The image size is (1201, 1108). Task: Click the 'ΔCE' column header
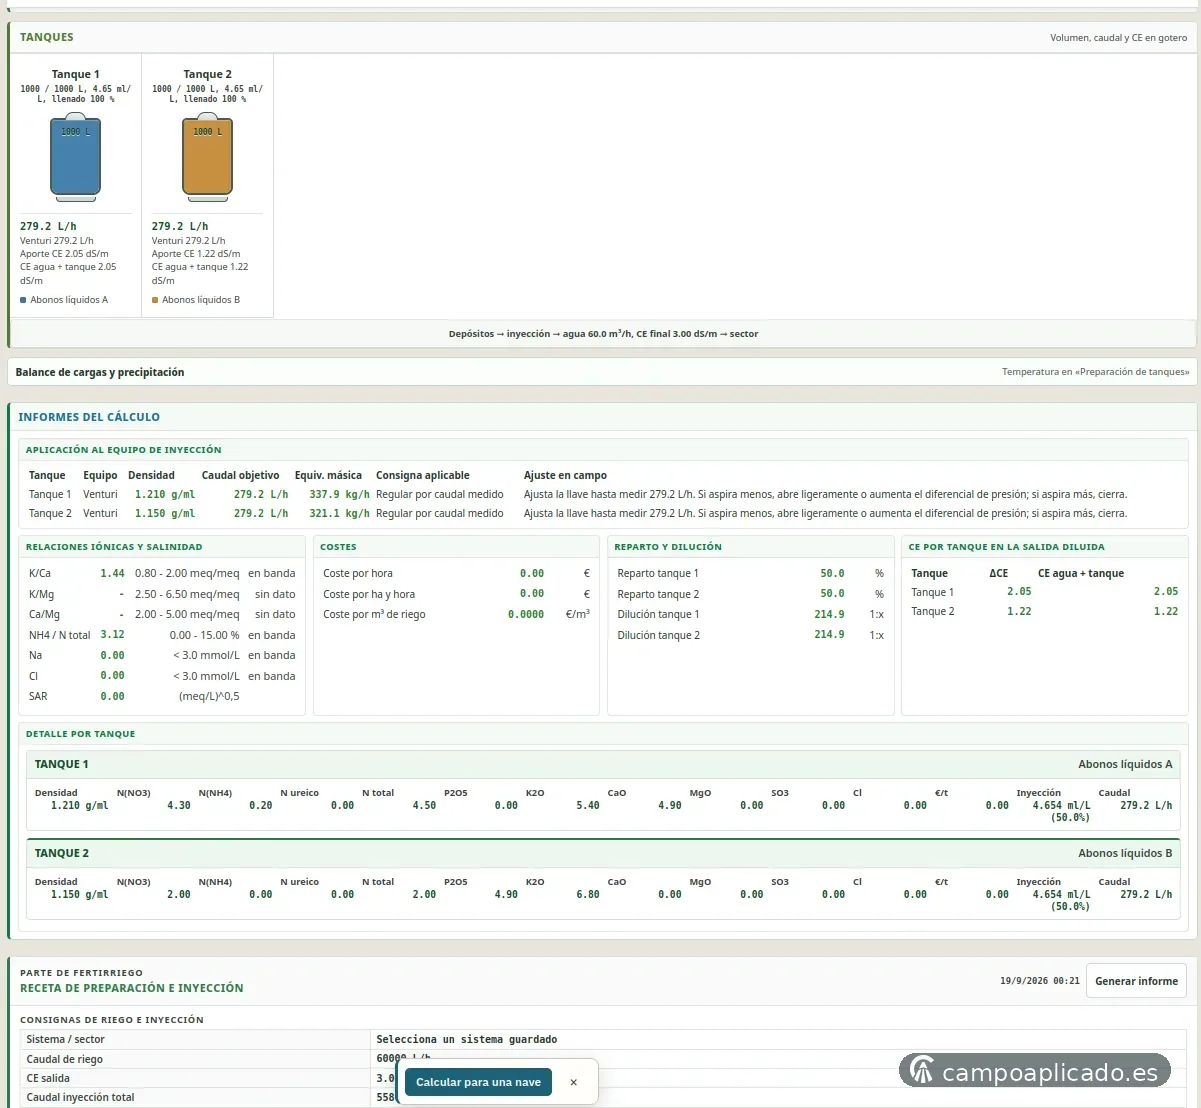click(998, 573)
